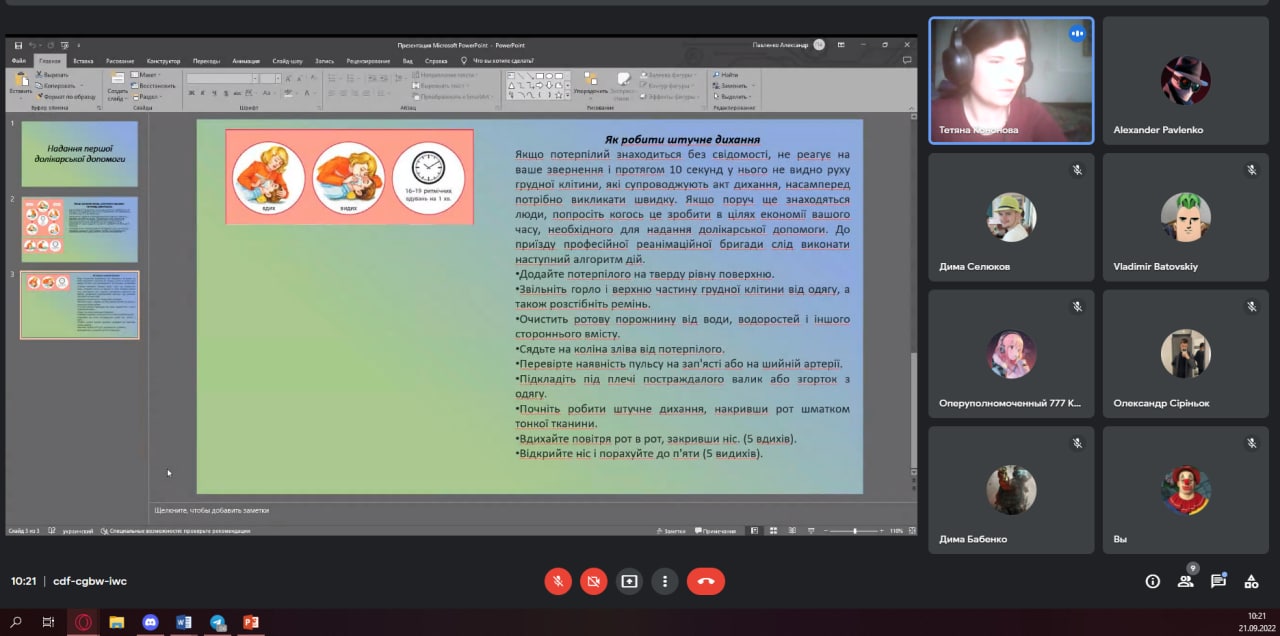This screenshot has height=636, width=1280.
Task: Click the Cut (Вырезать) button
Action: [x=51, y=75]
